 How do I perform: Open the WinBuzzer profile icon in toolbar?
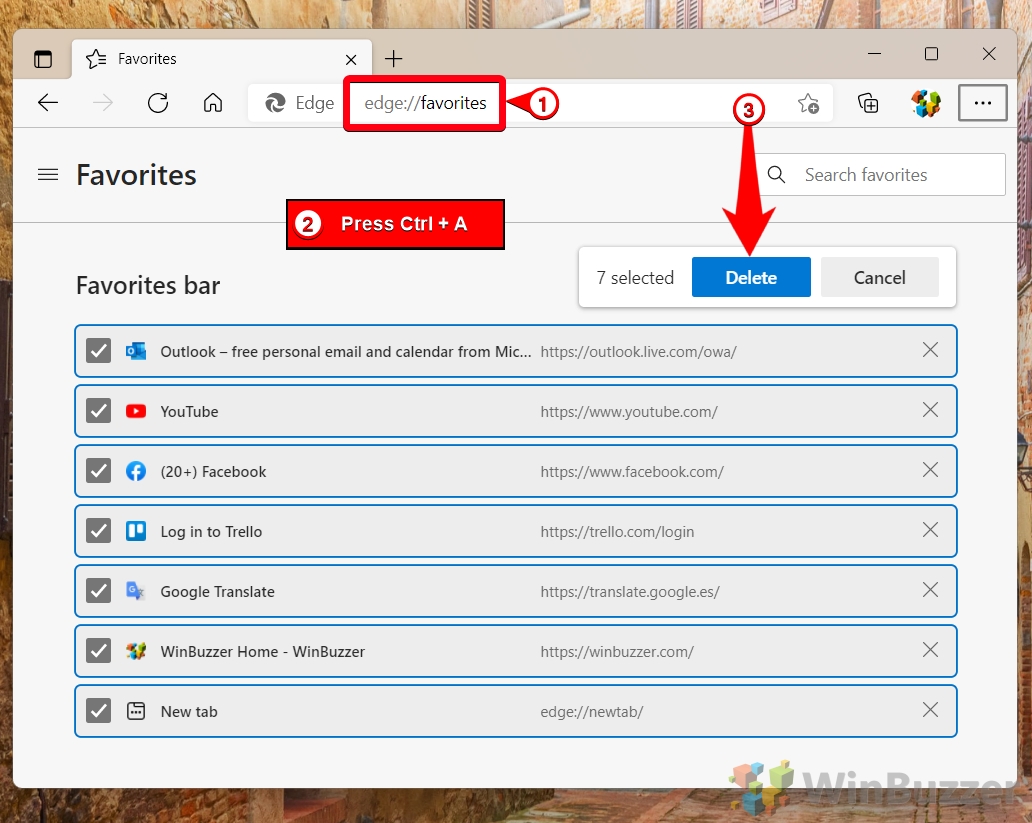(925, 103)
